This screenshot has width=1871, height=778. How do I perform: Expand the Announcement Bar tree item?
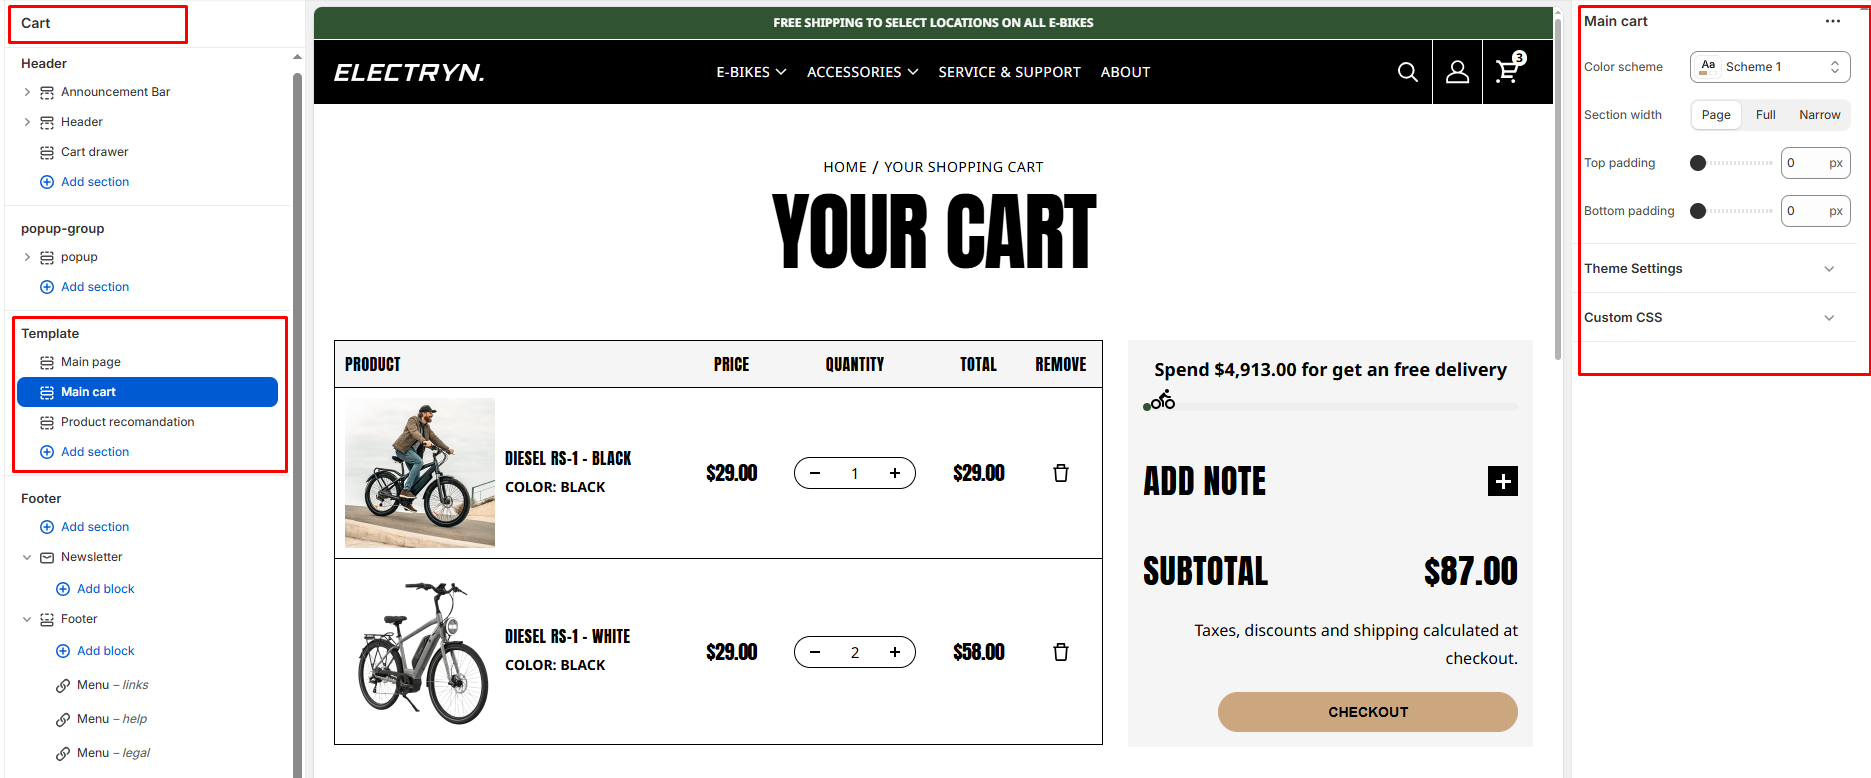(27, 92)
